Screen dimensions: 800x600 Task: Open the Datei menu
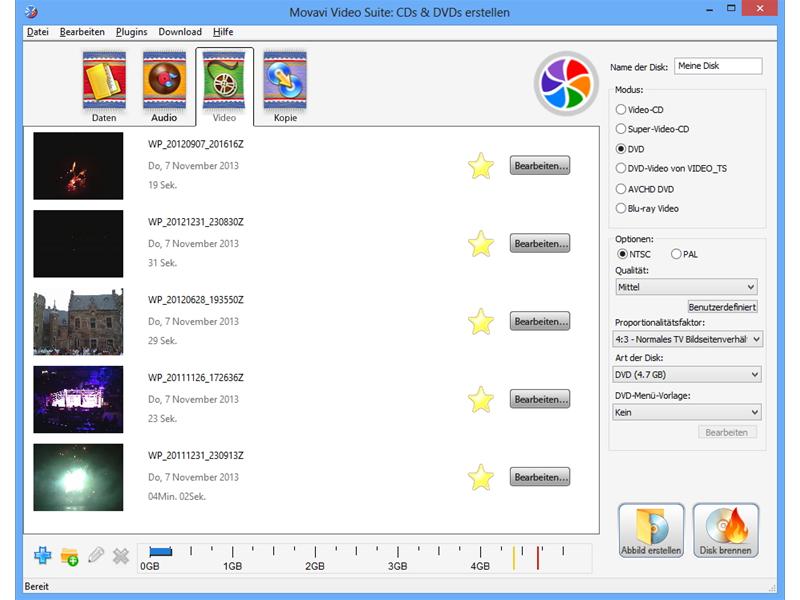[38, 32]
